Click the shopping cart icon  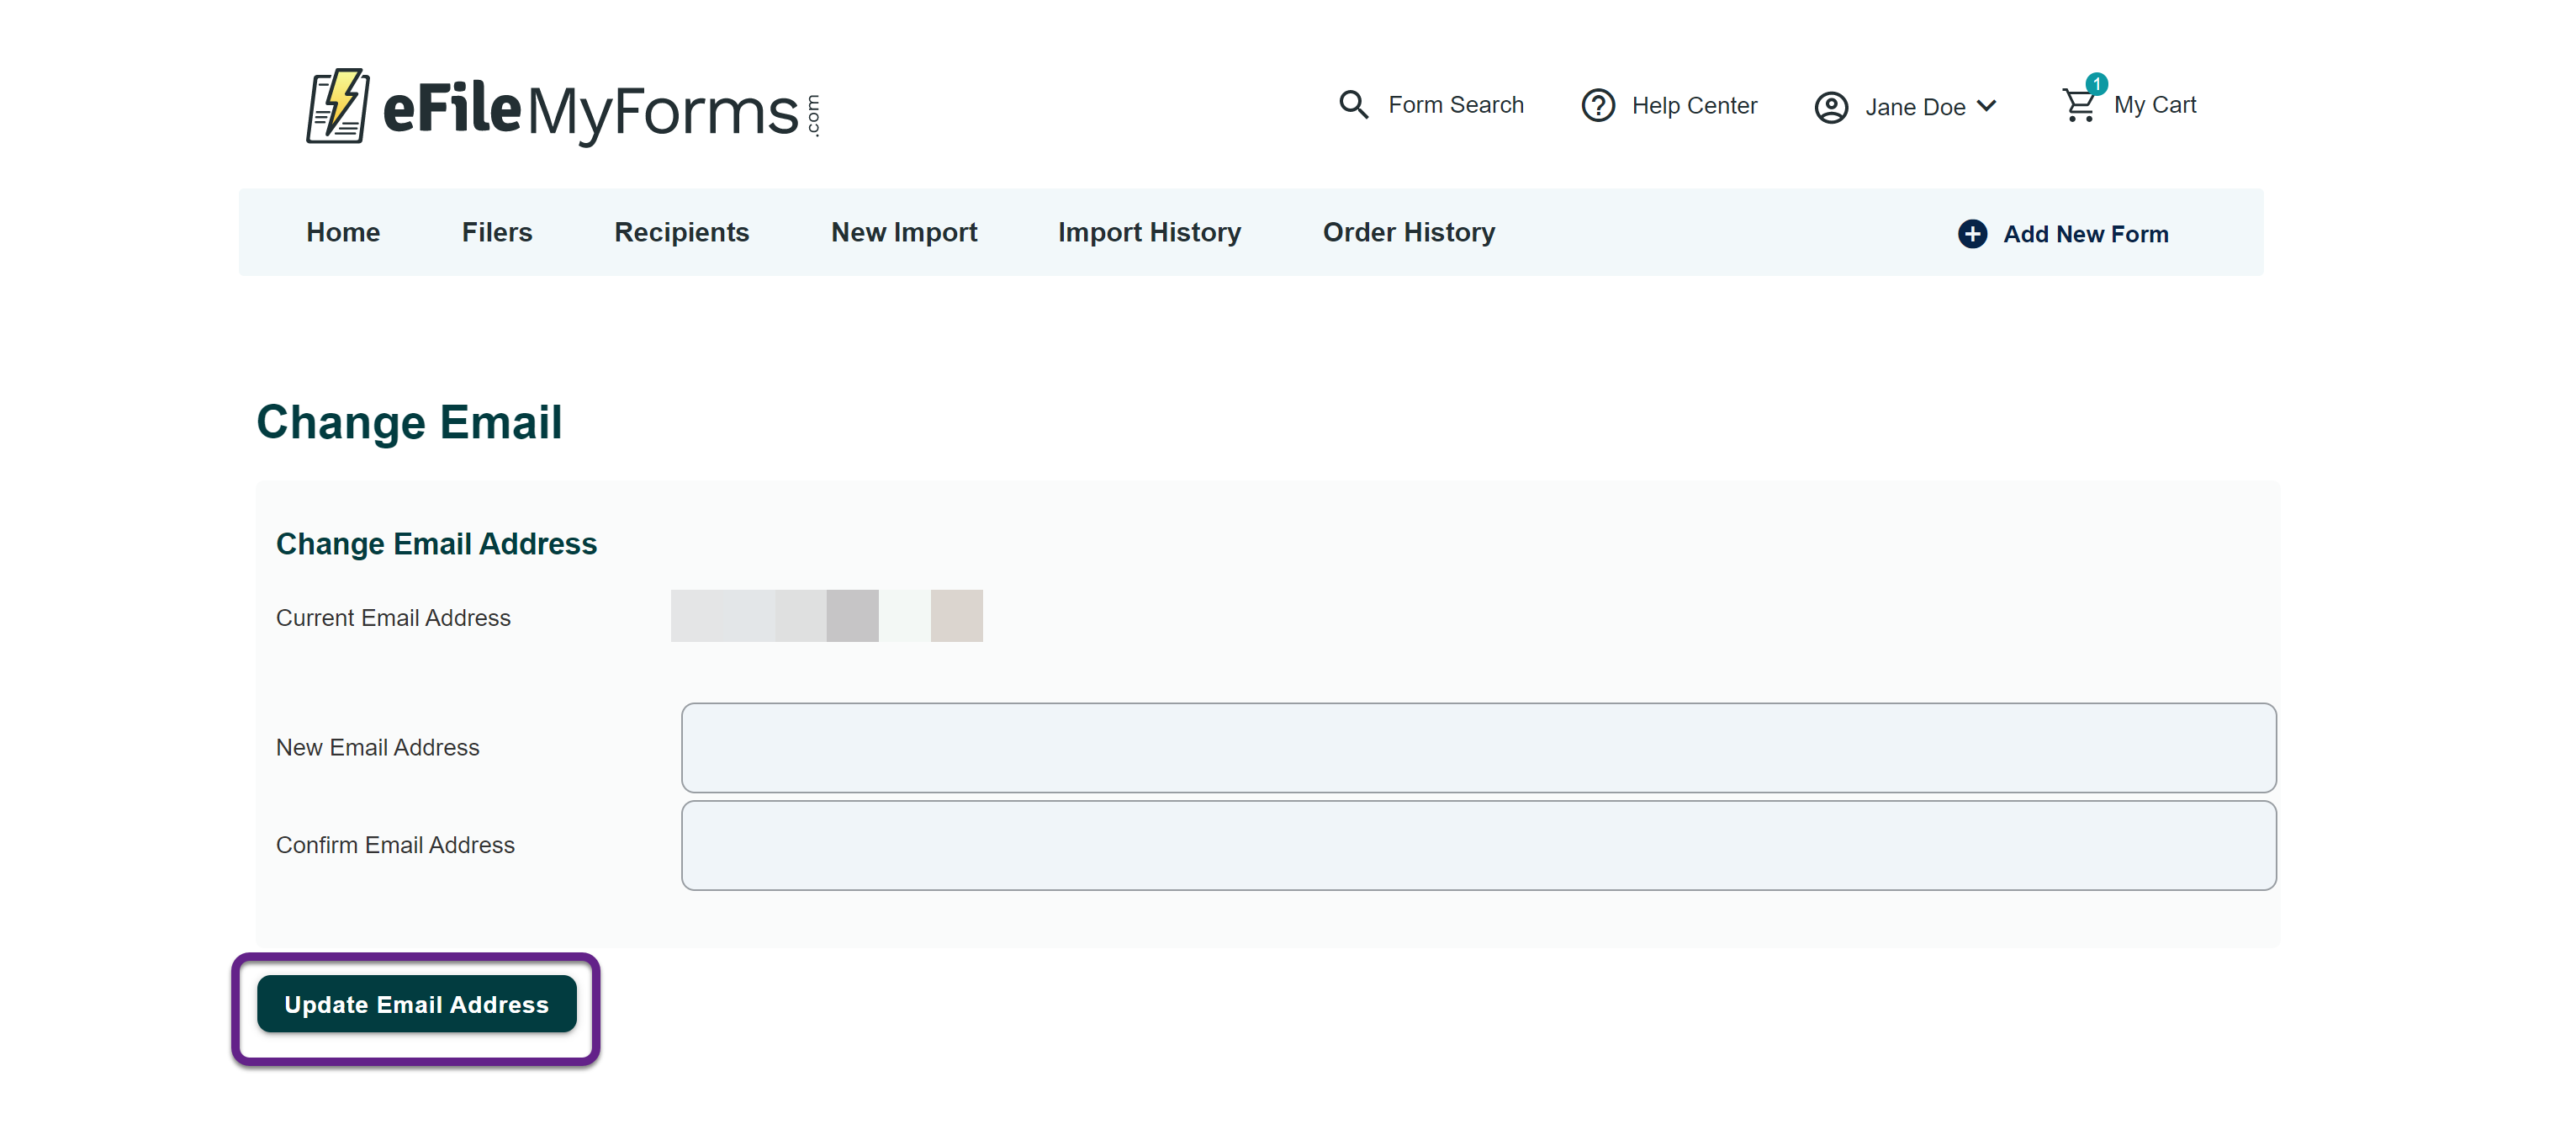(2078, 106)
